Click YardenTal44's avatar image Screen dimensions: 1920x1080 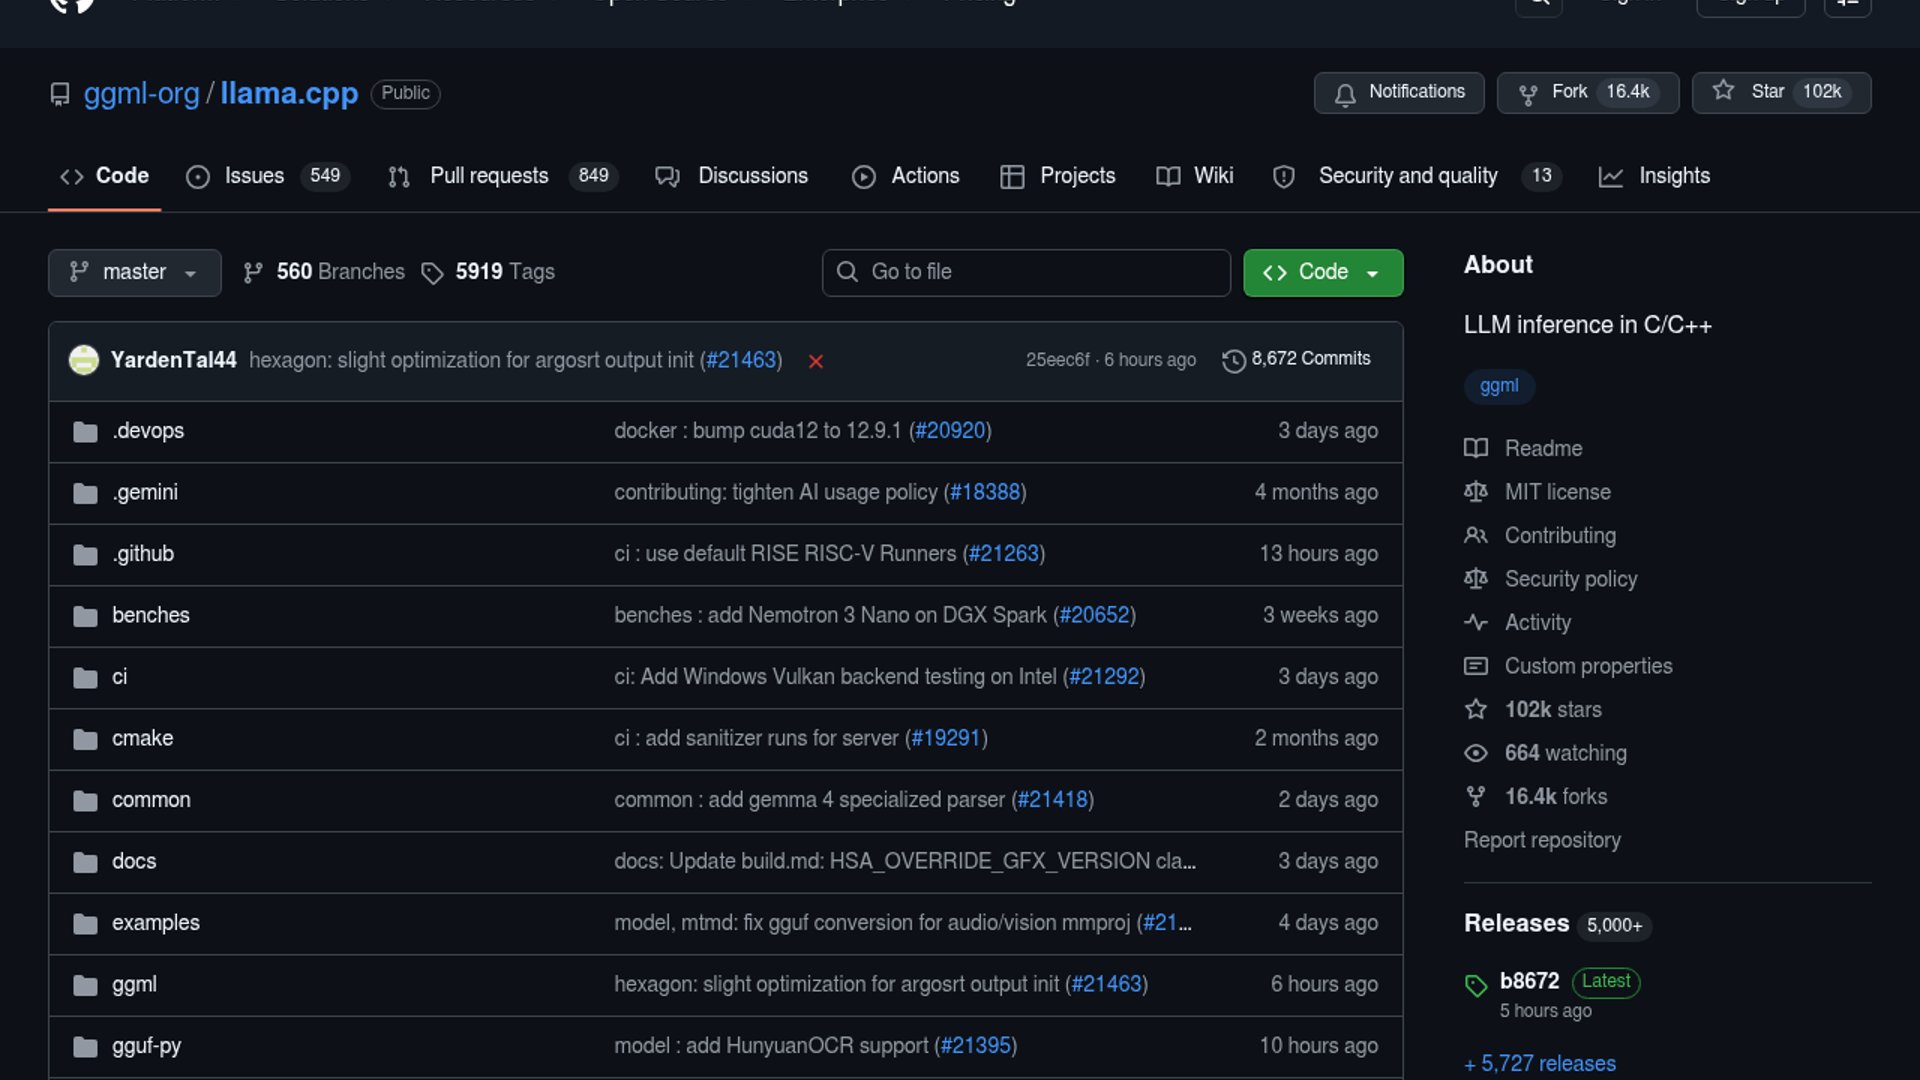[x=84, y=360]
